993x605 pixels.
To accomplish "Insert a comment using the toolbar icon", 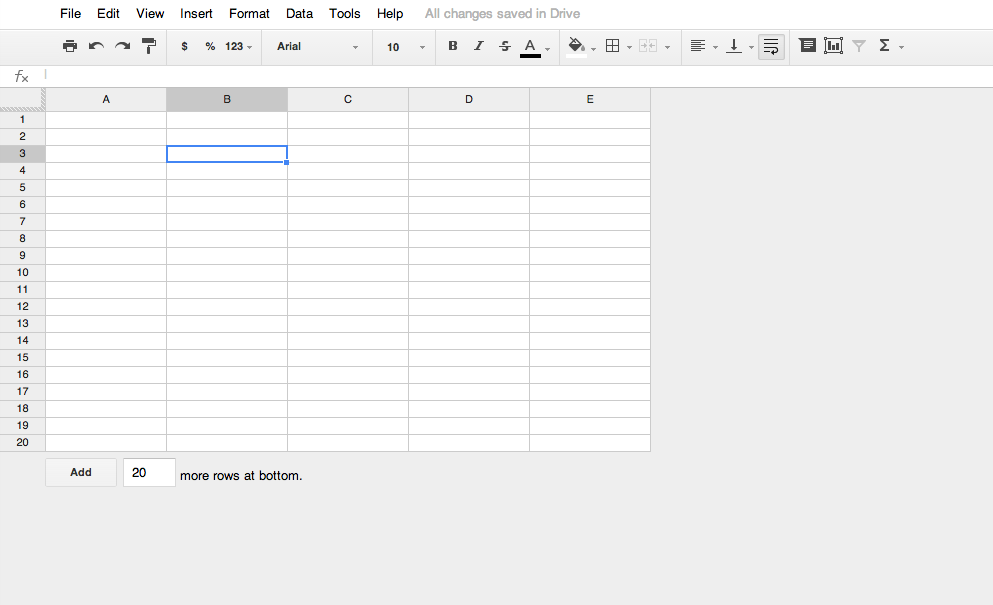I will 807,45.
